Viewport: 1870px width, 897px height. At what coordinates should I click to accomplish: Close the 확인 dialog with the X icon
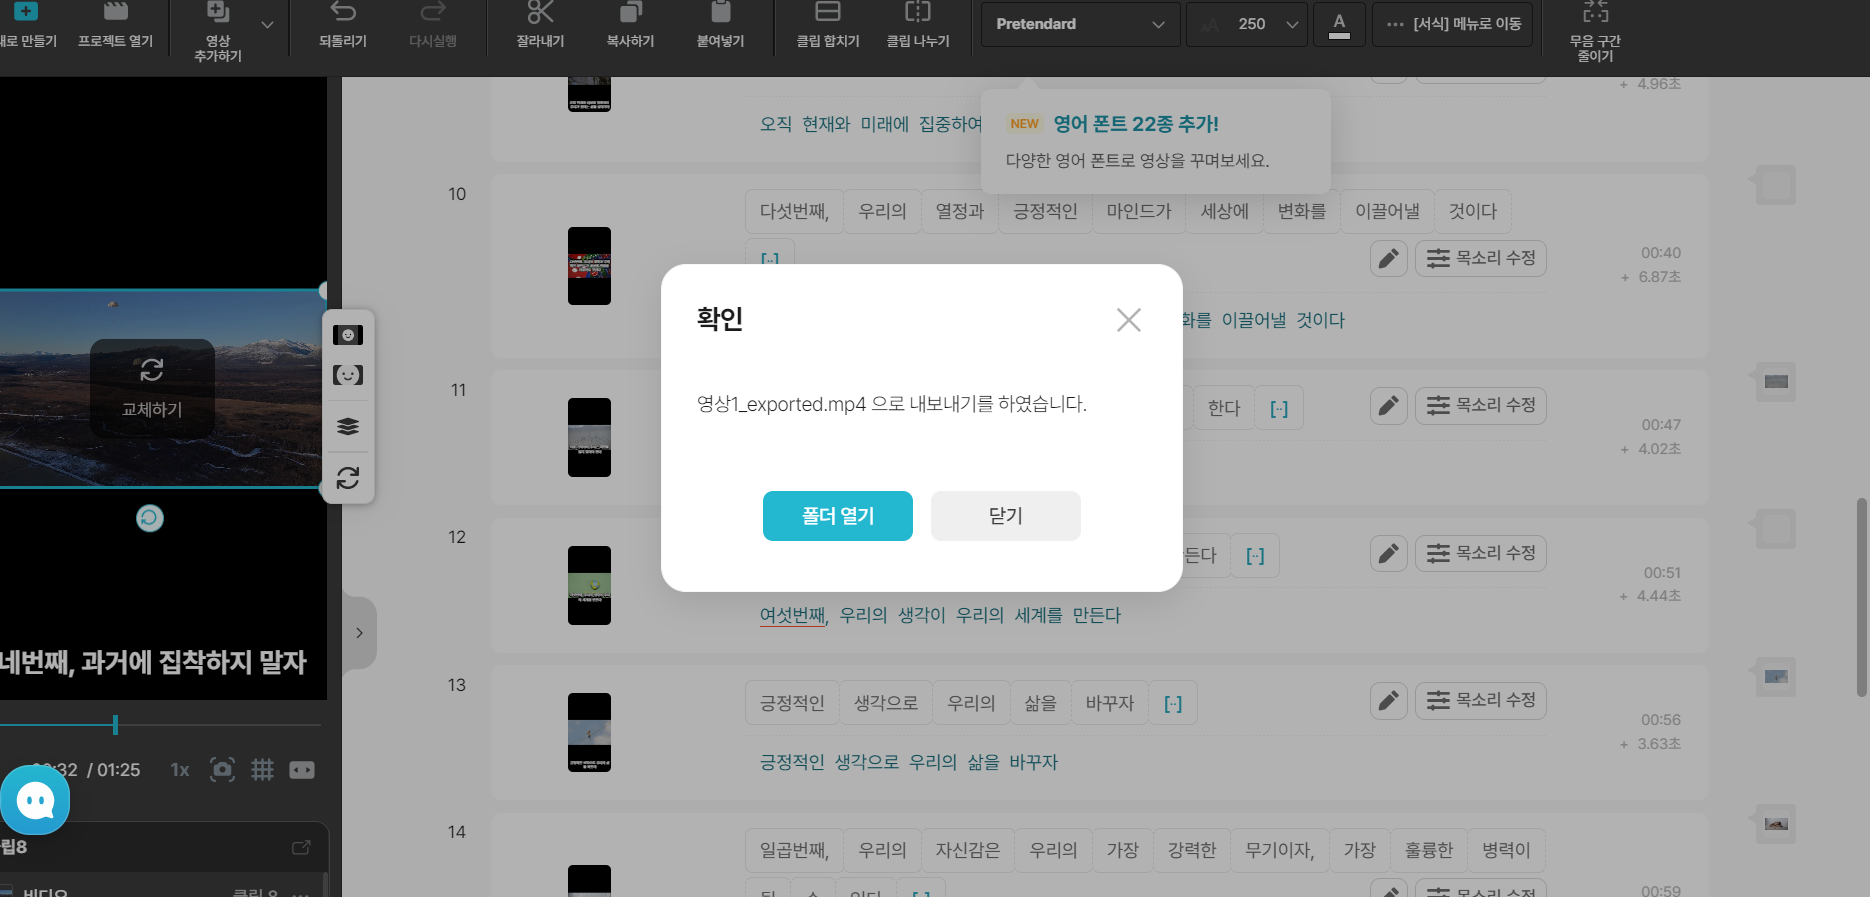pyautogui.click(x=1128, y=320)
